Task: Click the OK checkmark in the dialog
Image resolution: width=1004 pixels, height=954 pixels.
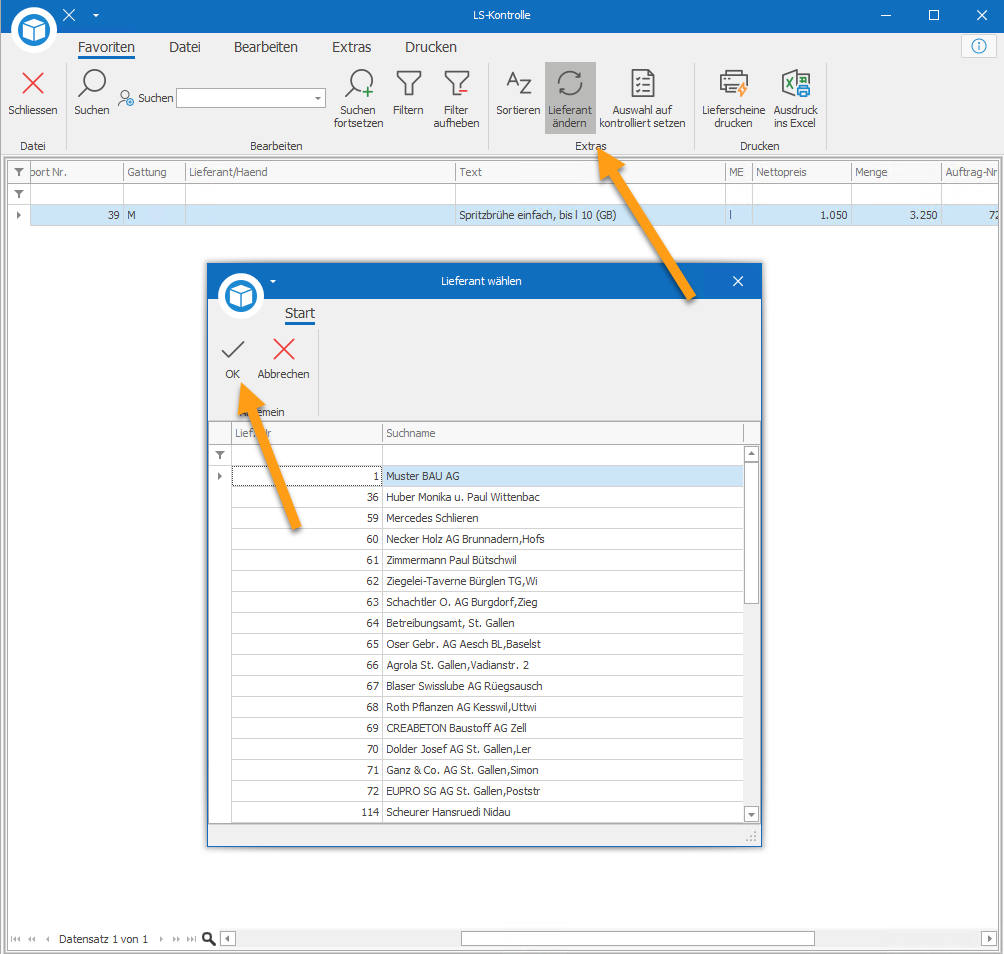Action: (x=232, y=350)
